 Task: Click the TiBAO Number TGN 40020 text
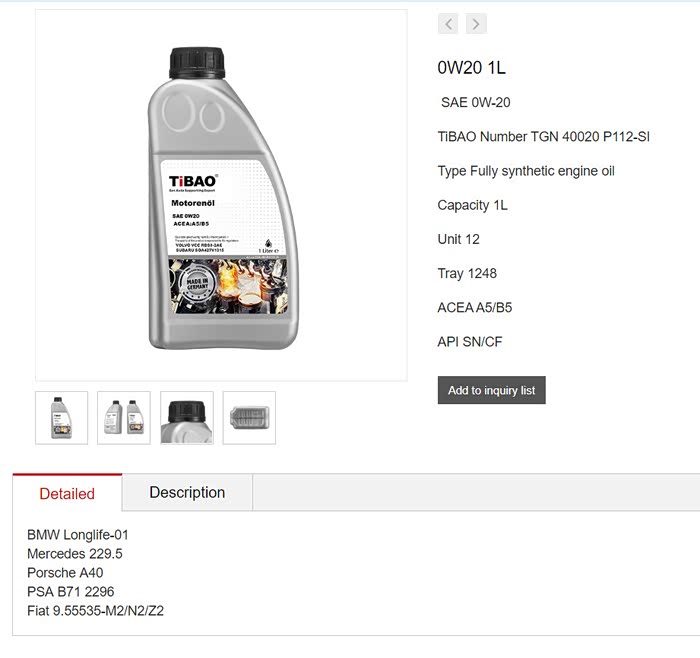(543, 136)
